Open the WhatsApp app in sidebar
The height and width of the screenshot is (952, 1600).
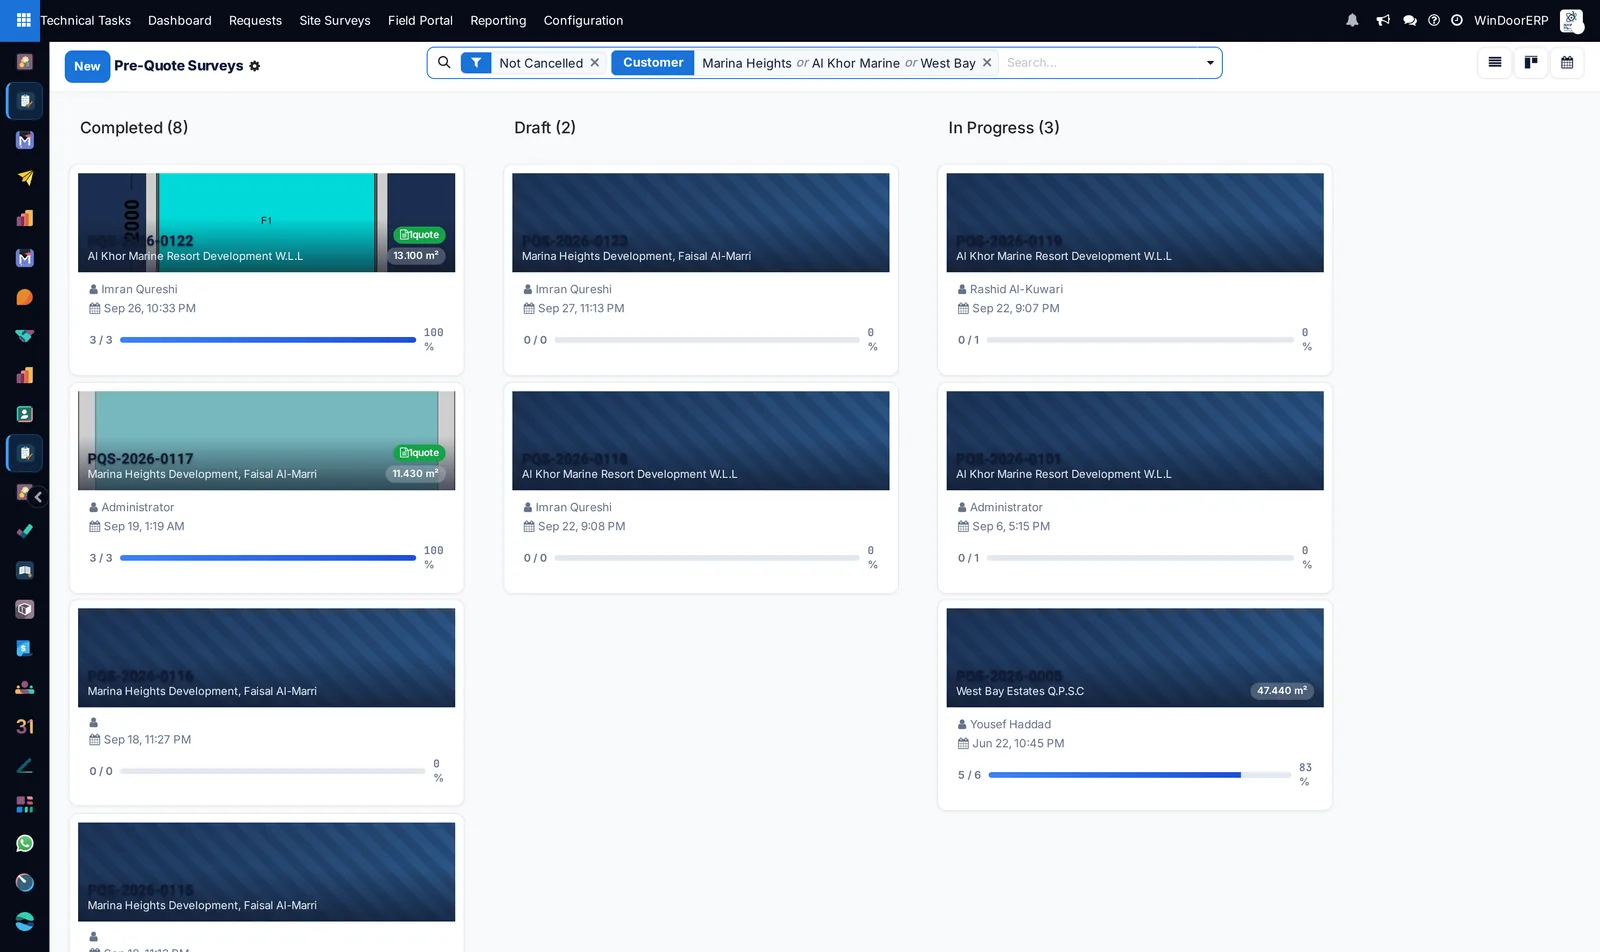[25, 843]
